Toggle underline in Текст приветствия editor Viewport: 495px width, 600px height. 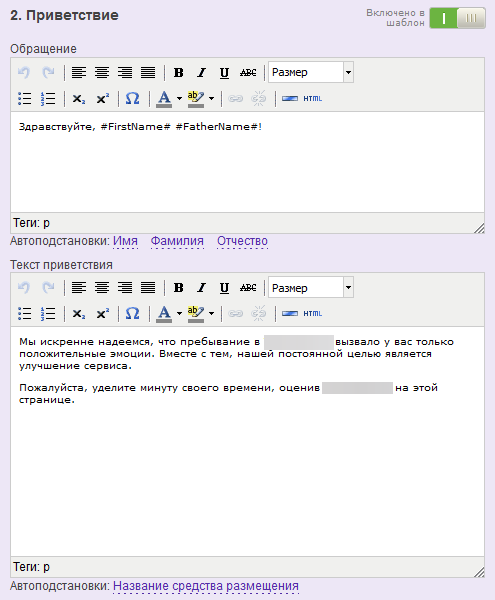pyautogui.click(x=225, y=287)
